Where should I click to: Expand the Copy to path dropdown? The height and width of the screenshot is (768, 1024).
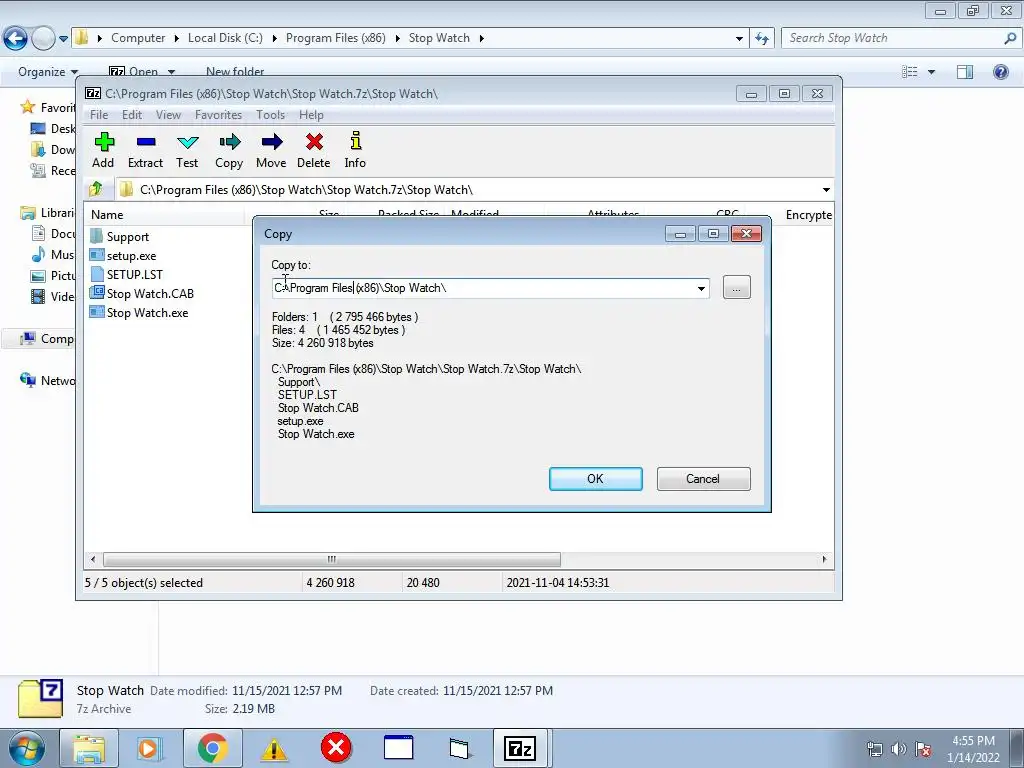[701, 288]
